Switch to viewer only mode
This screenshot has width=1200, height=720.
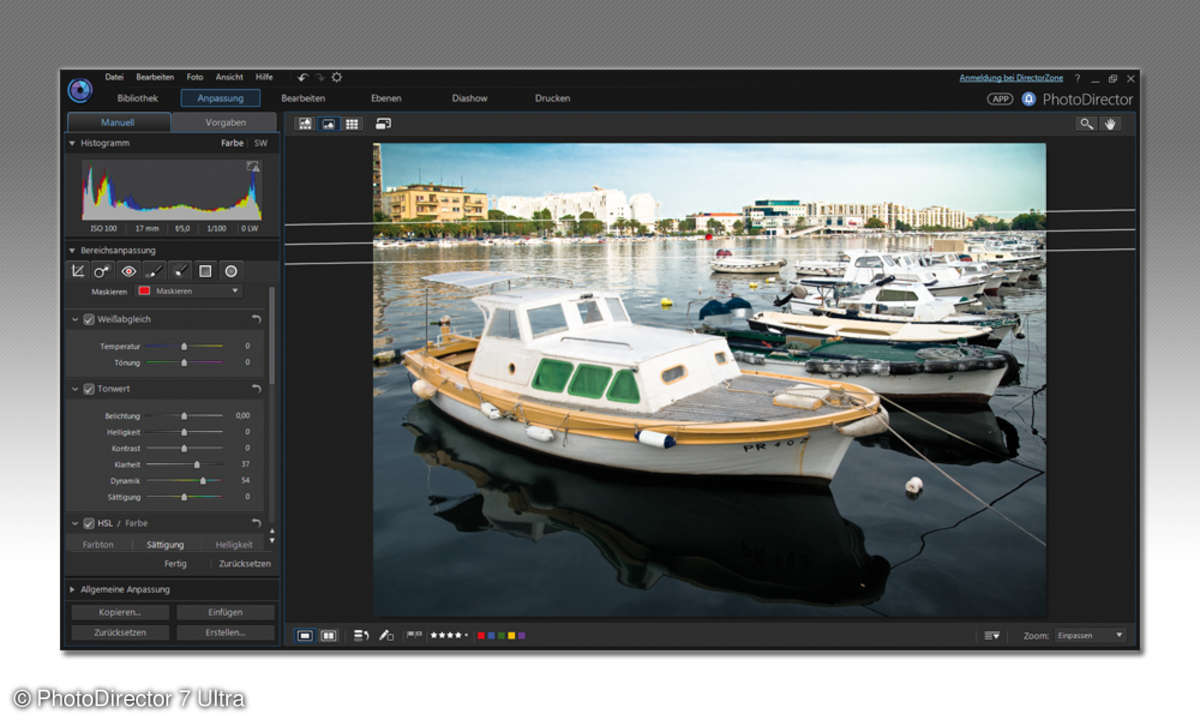pos(329,124)
